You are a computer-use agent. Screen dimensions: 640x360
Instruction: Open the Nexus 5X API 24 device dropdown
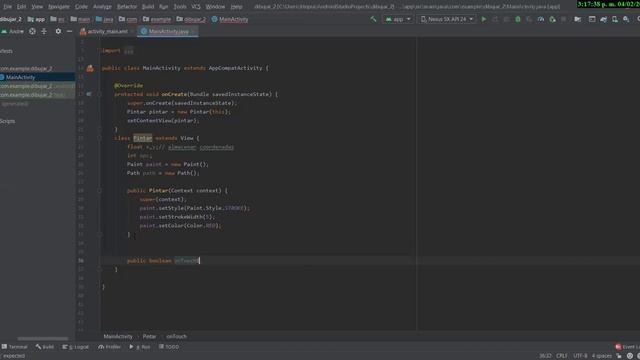click(x=447, y=19)
